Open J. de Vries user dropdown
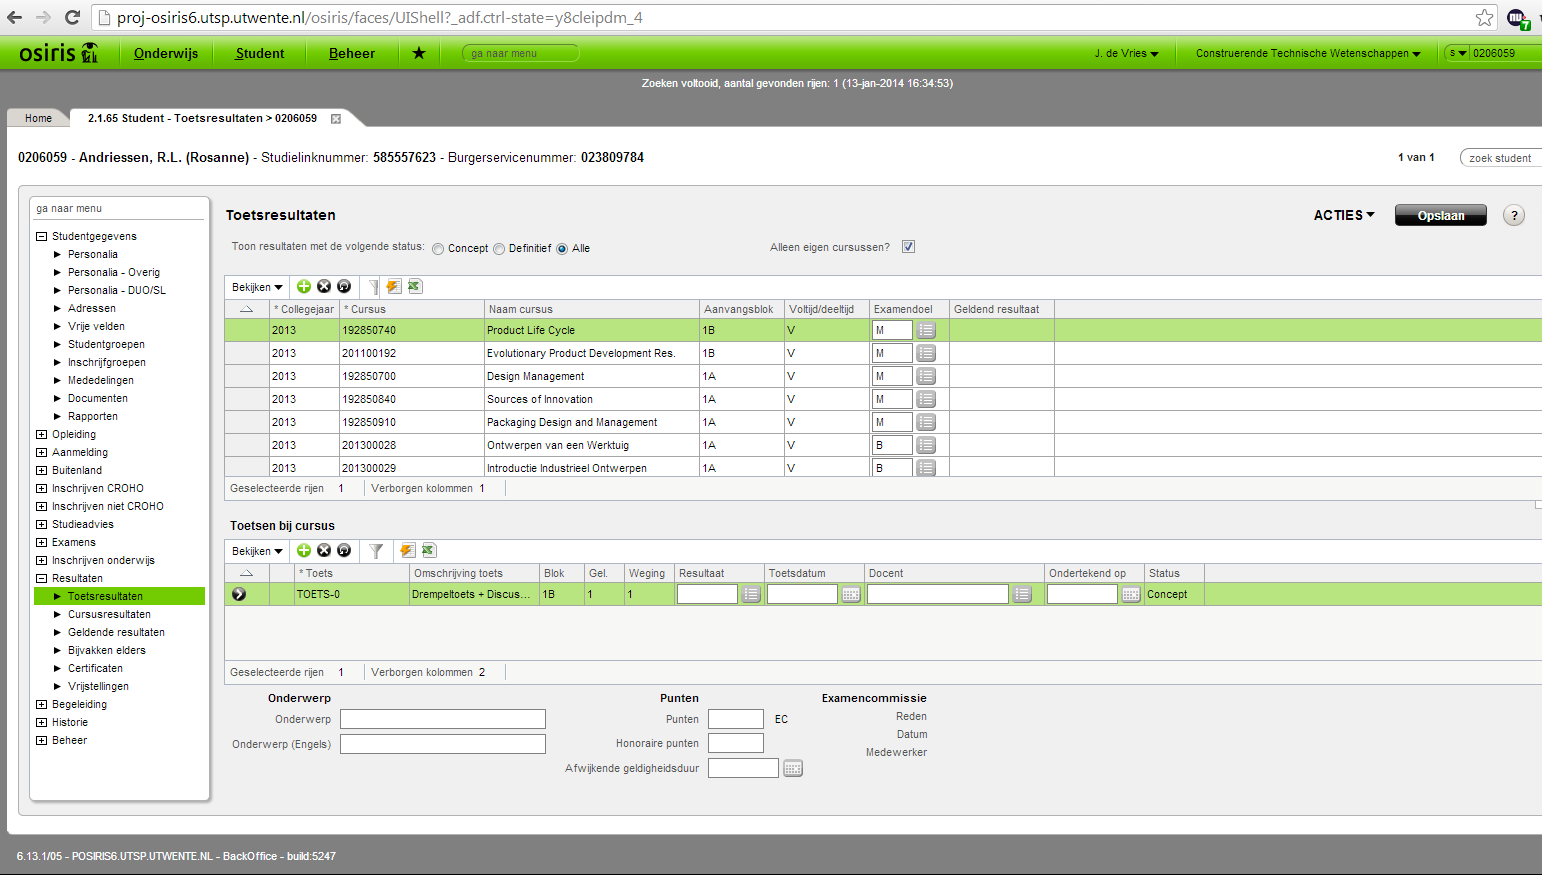Viewport: 1542px width, 876px height. tap(1126, 53)
